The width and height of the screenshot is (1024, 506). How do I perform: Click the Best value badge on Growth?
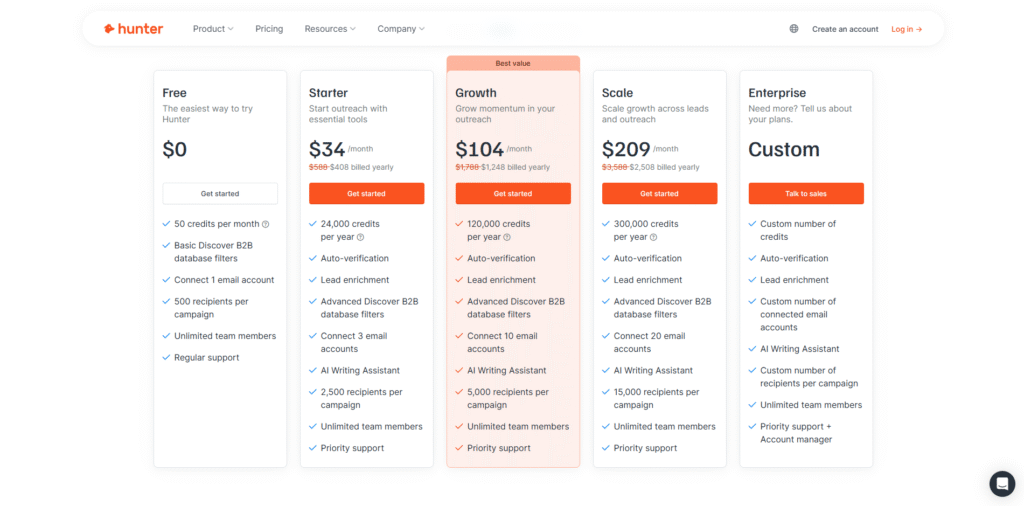513,63
